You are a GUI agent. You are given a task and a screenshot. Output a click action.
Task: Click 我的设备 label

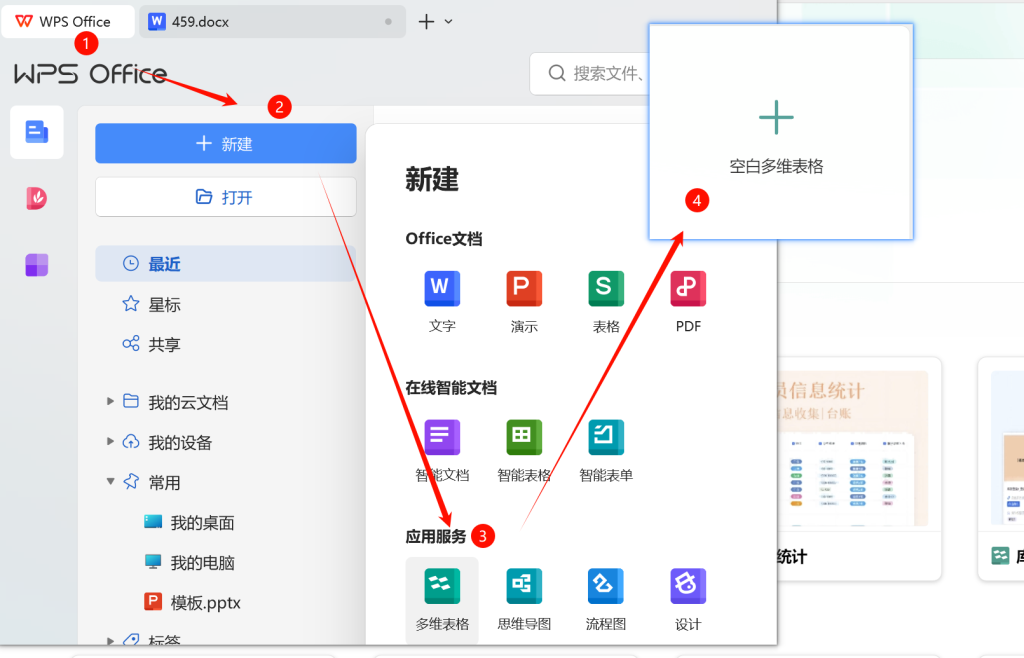(x=180, y=443)
